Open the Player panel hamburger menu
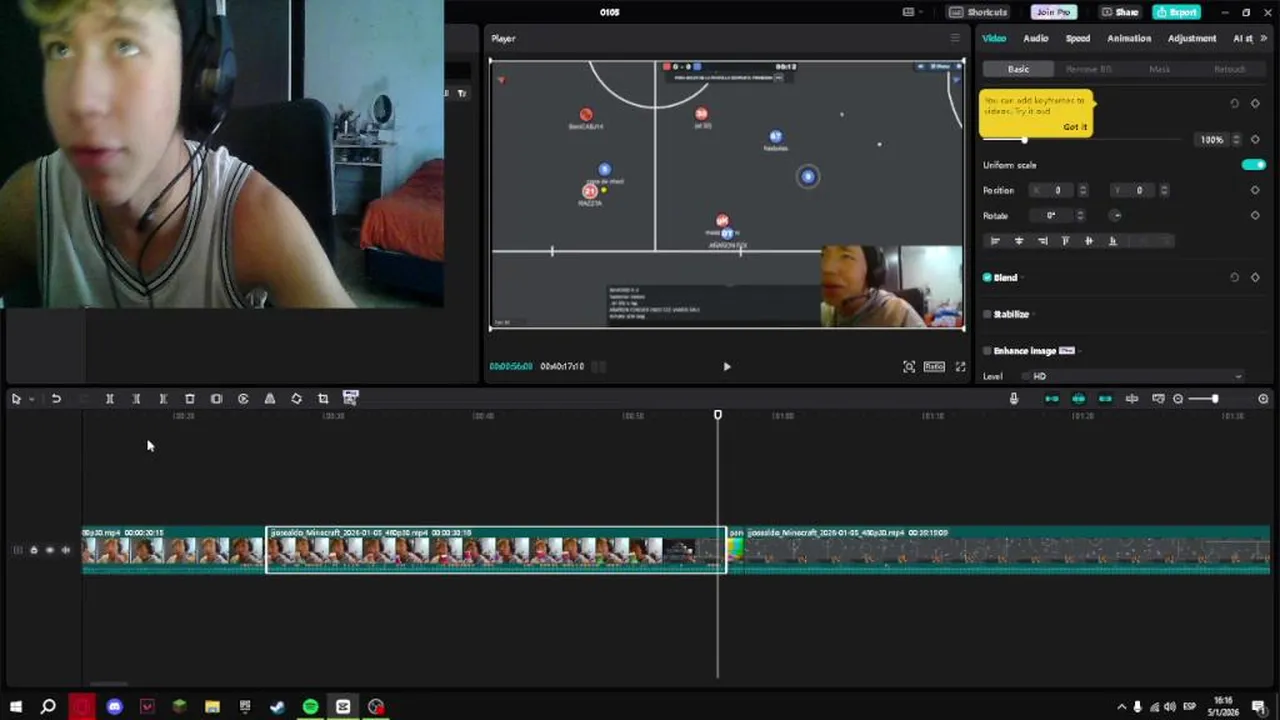The height and width of the screenshot is (720, 1280). (x=955, y=39)
